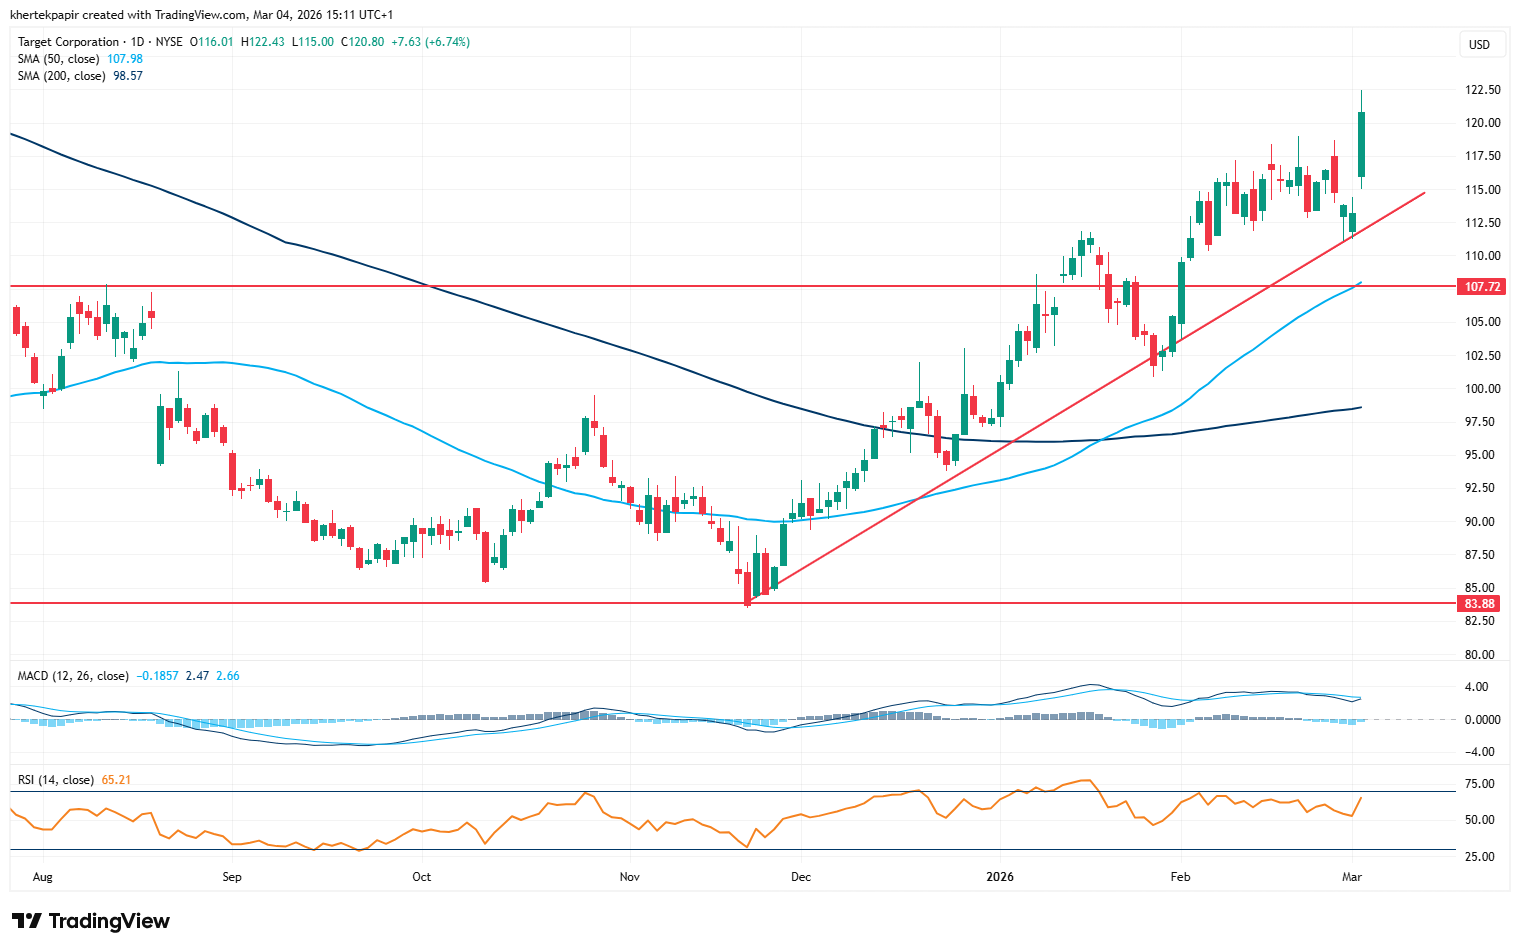Click the tall green latest candle
Image resolution: width=1520 pixels, height=951 pixels.
coord(1361,145)
